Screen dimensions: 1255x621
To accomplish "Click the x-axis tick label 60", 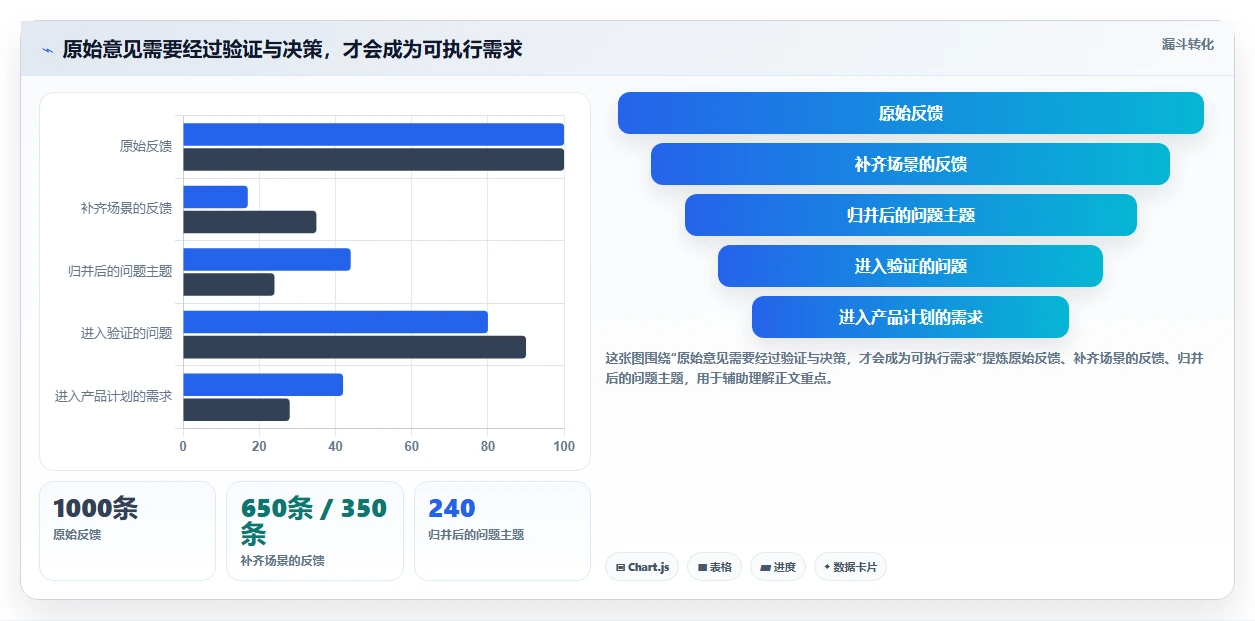I will [x=412, y=447].
